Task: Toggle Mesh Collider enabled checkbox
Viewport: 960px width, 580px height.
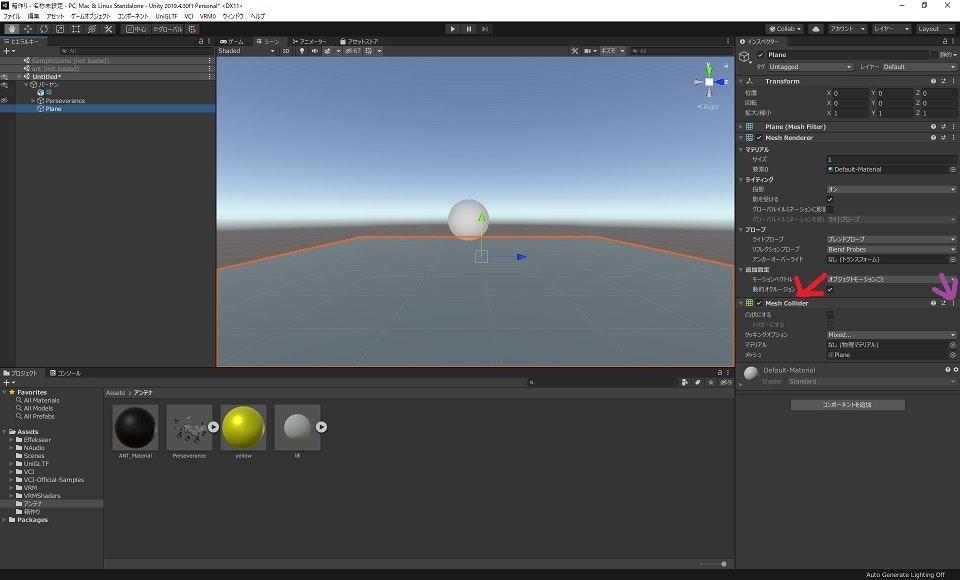Action: click(x=759, y=303)
